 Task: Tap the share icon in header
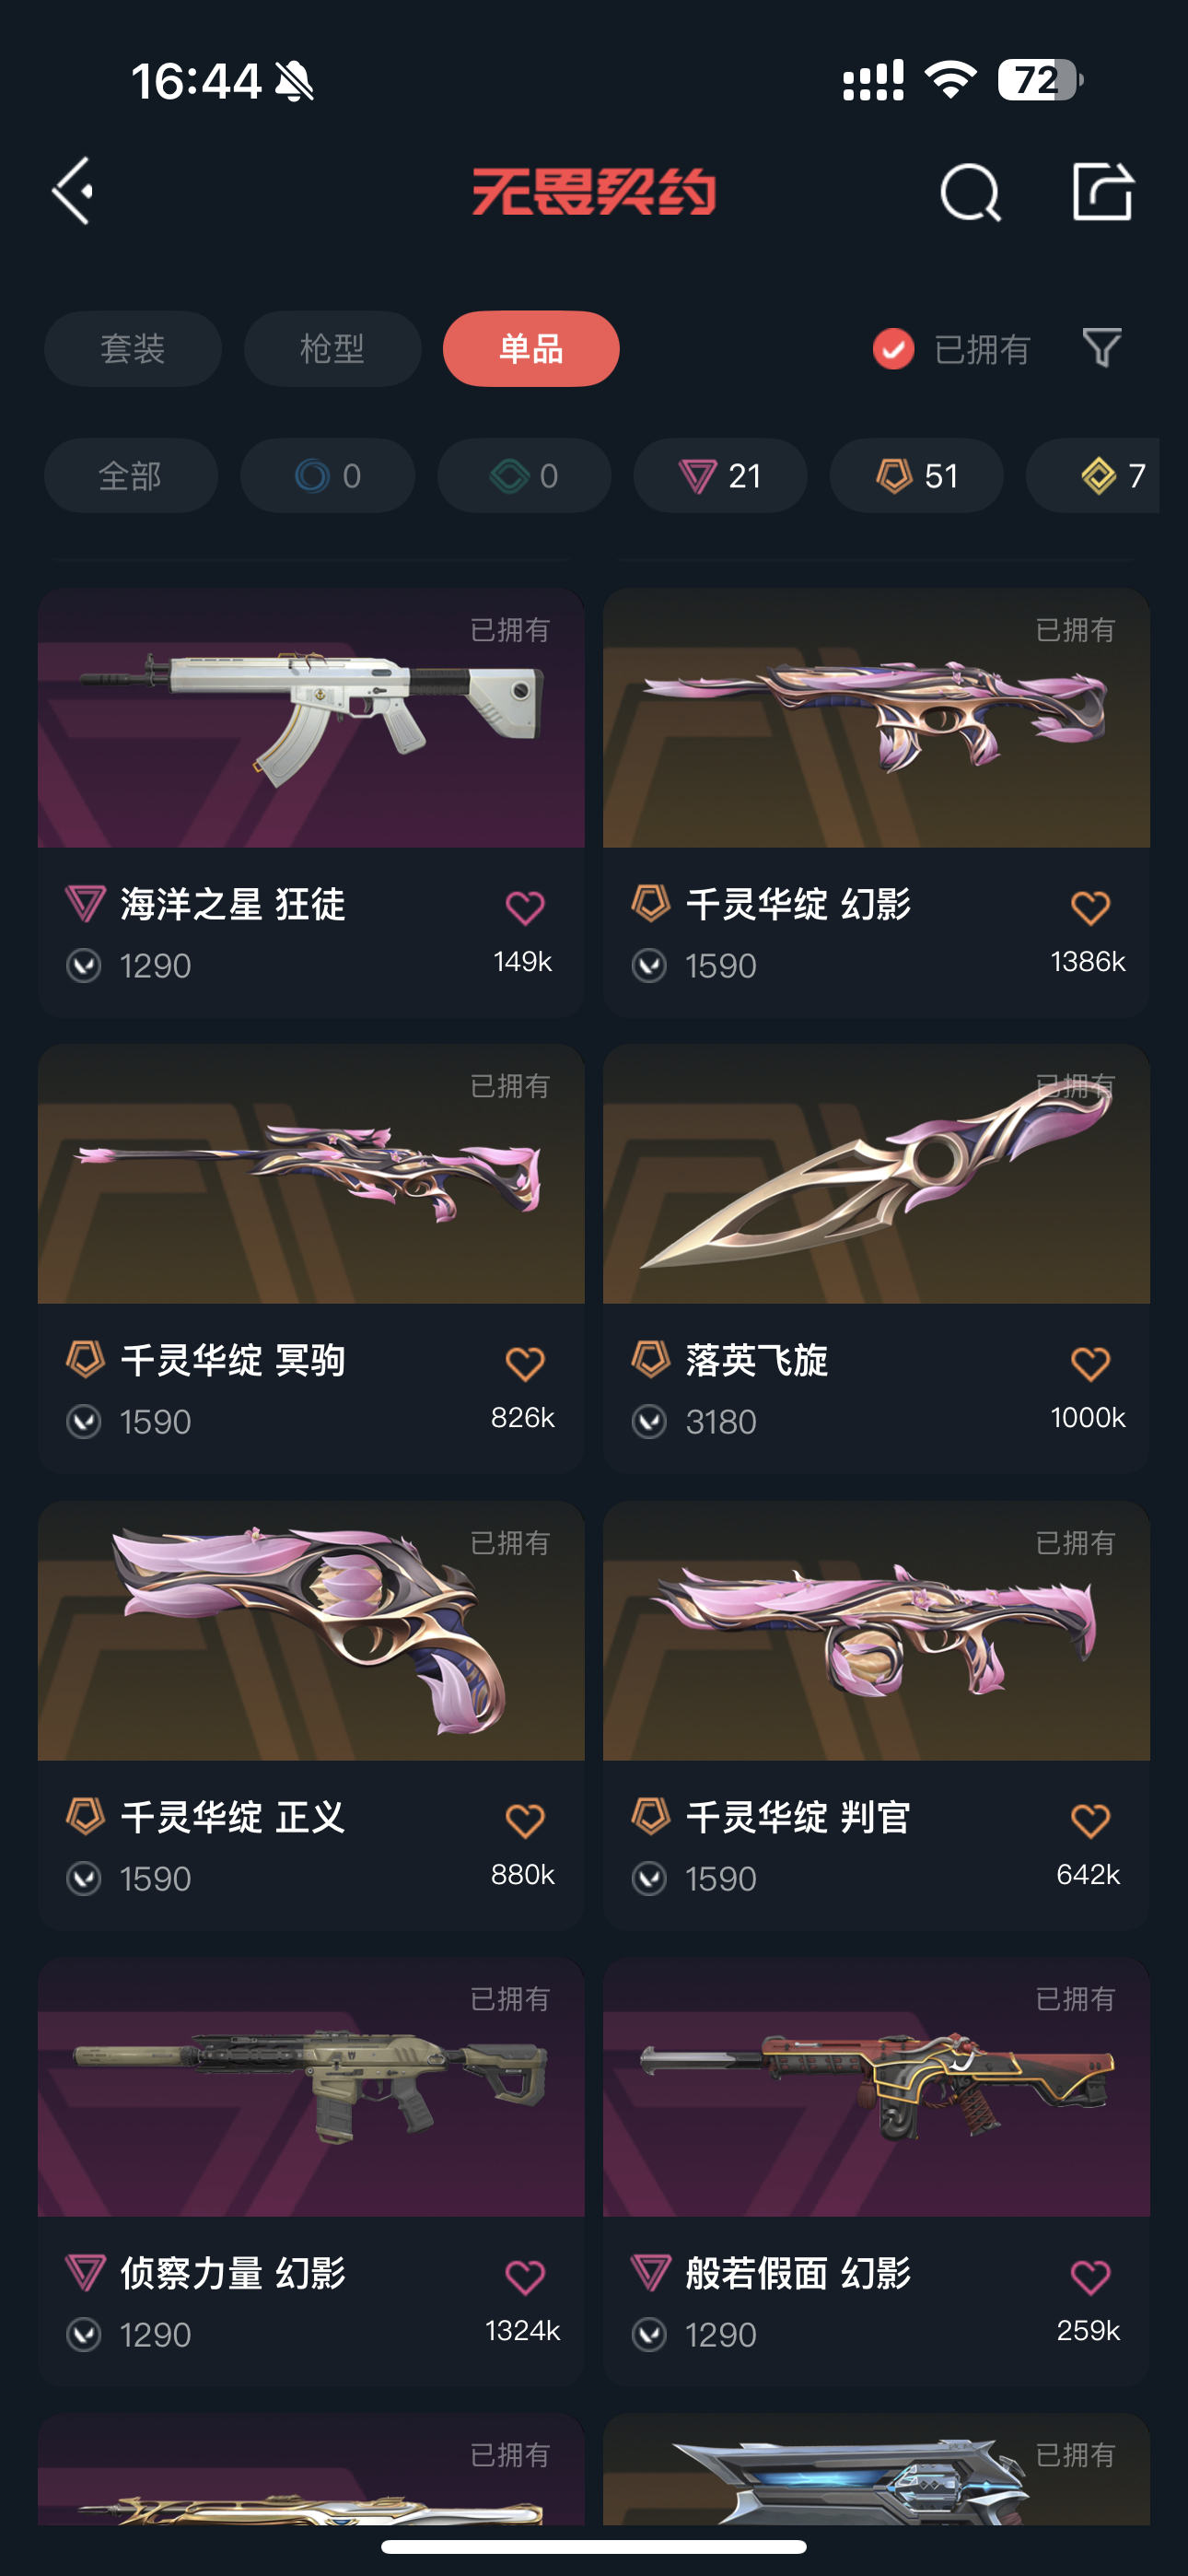click(1102, 190)
